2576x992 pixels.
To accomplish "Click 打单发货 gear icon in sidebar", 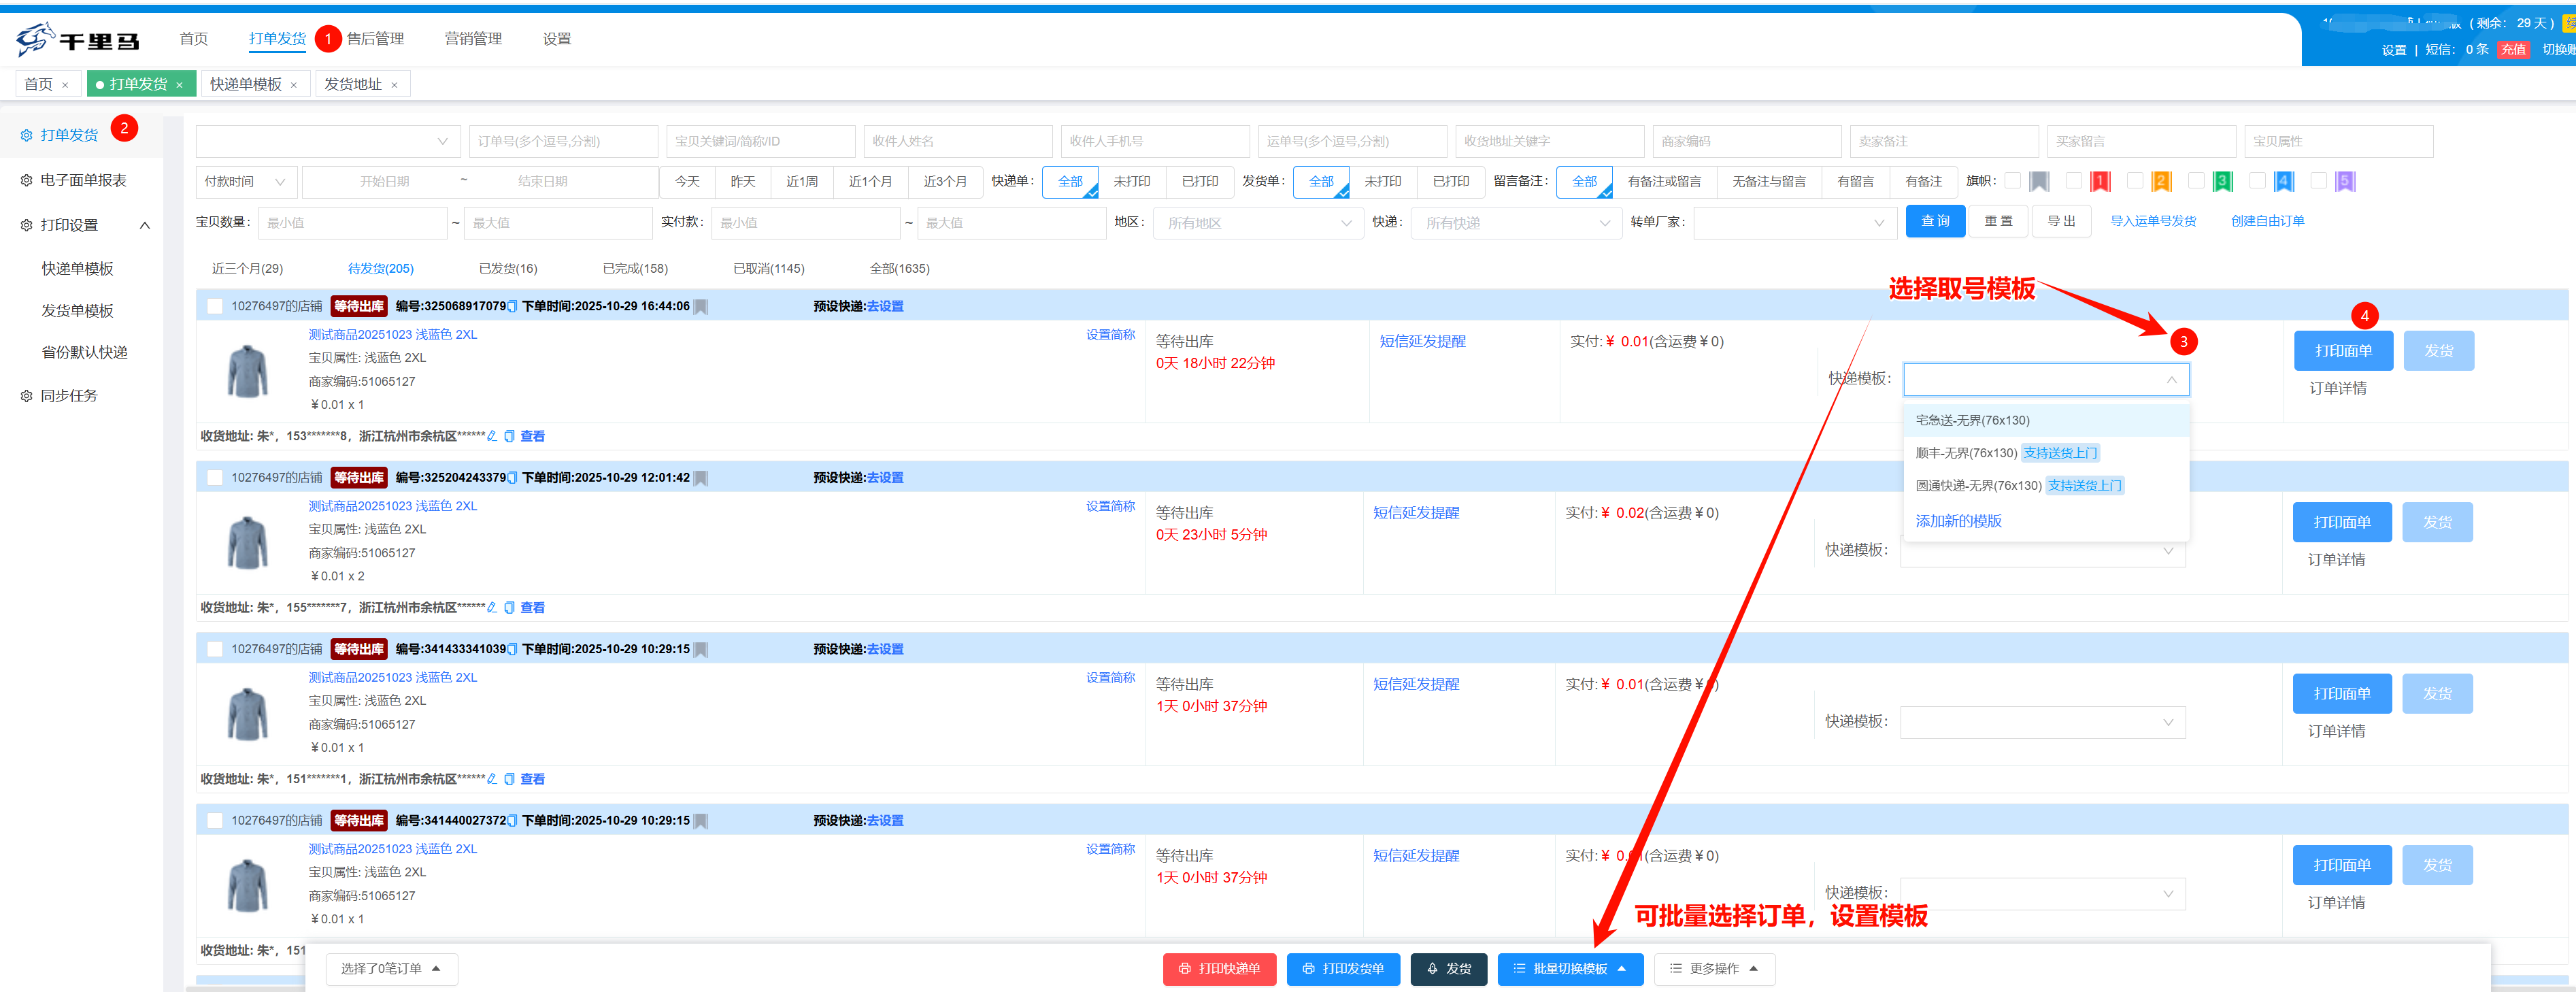I will [x=26, y=135].
